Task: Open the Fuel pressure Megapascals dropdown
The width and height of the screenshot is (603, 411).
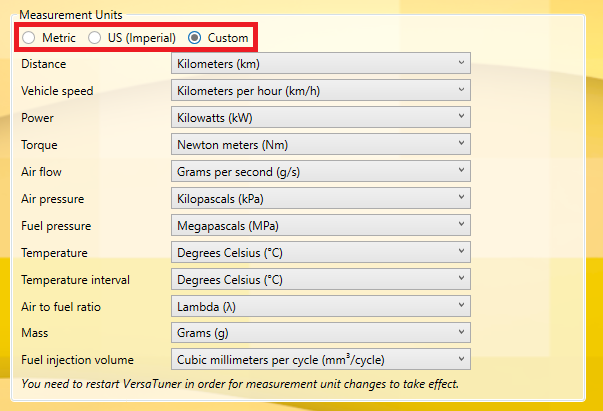Action: coord(321,225)
